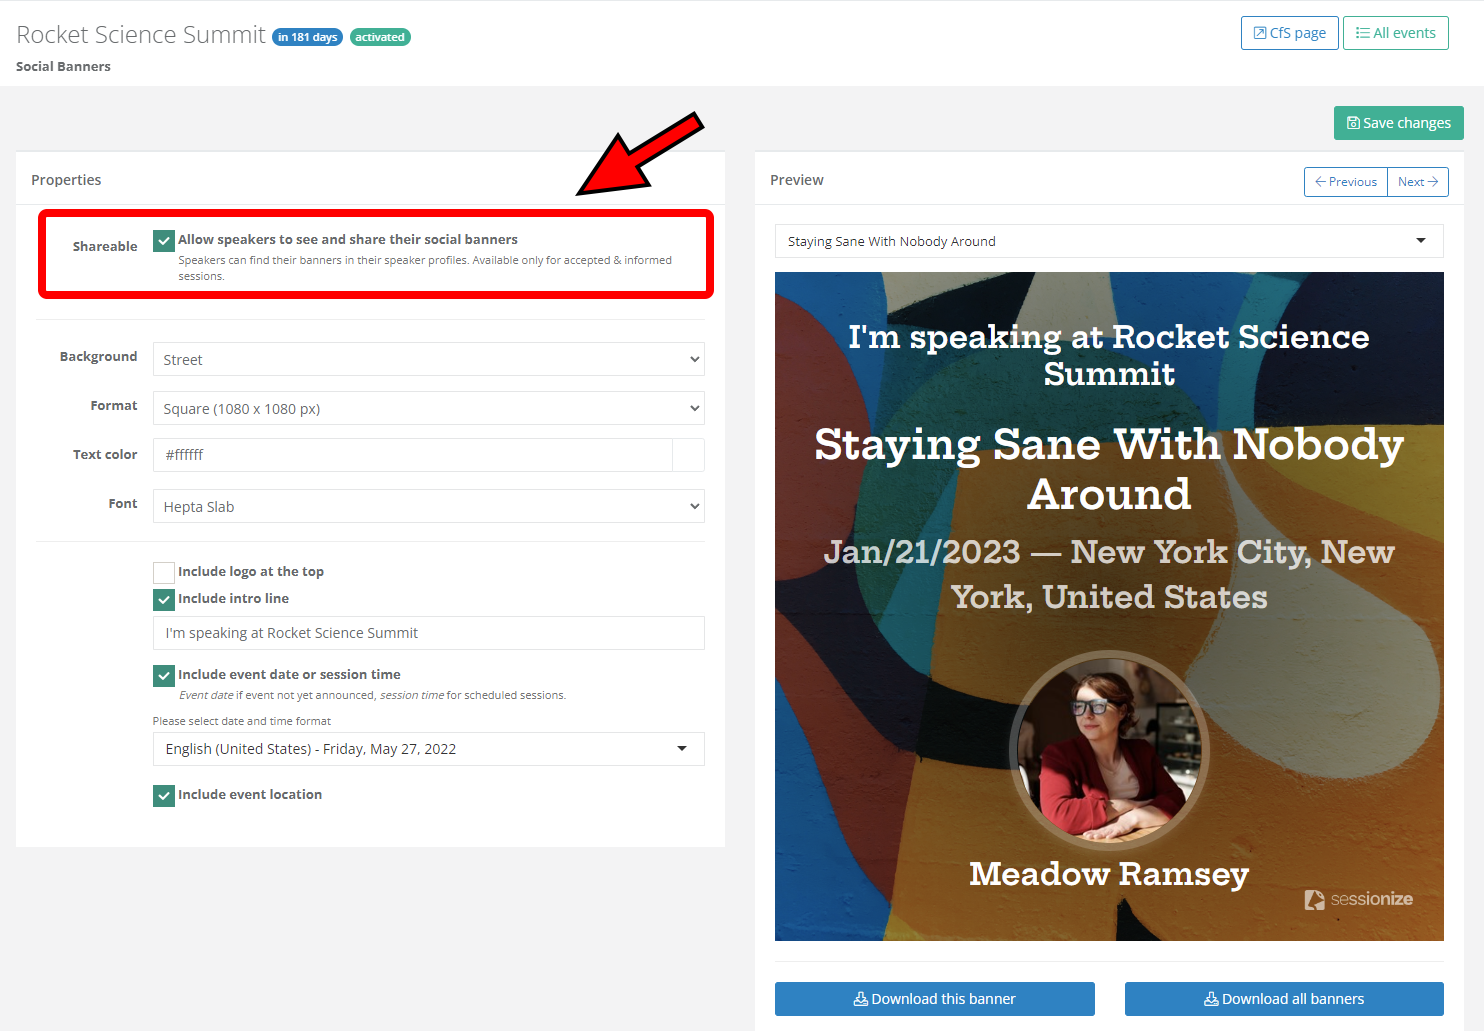Expand the session selector in Preview

coord(1108,241)
